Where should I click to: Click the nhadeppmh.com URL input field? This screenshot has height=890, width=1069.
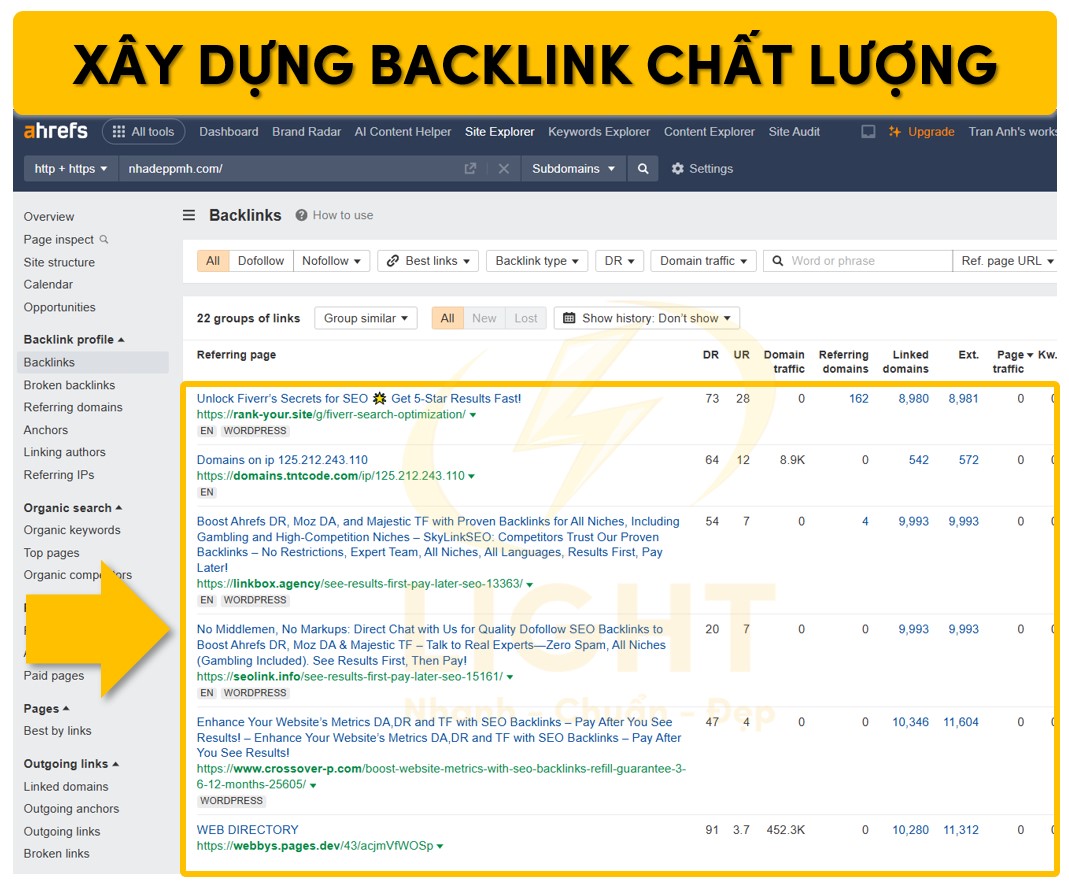click(x=293, y=168)
